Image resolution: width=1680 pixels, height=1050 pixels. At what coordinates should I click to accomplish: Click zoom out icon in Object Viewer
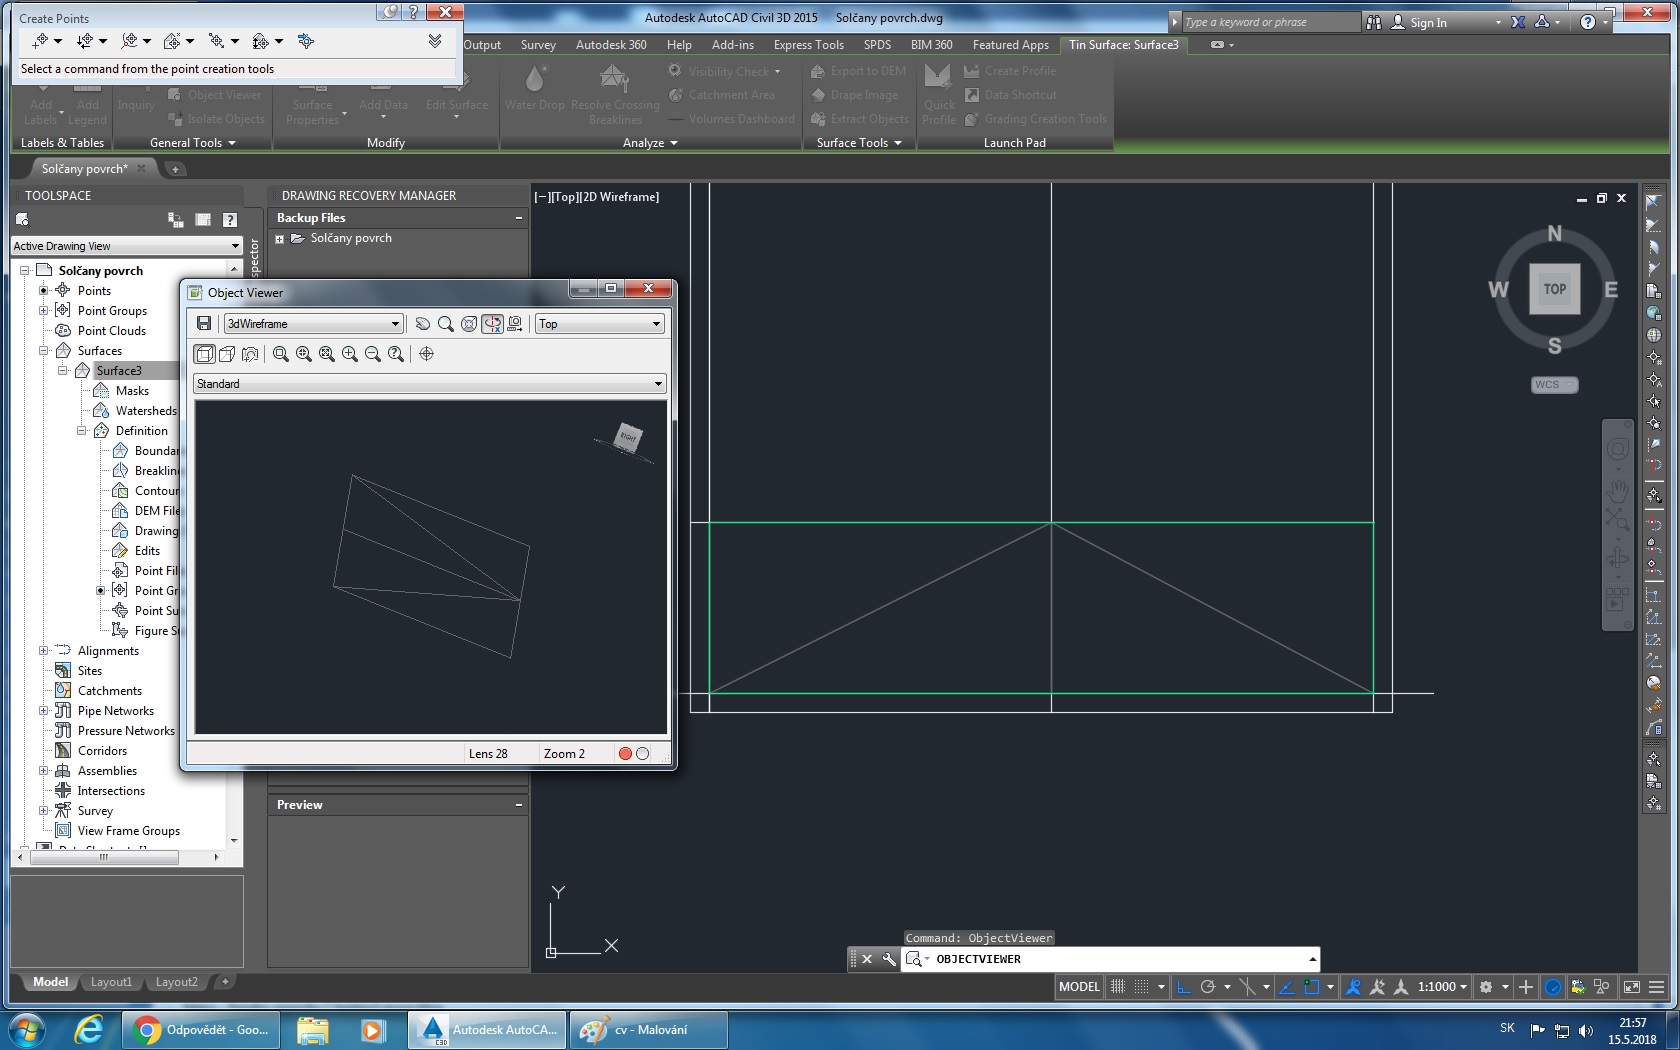pos(373,353)
